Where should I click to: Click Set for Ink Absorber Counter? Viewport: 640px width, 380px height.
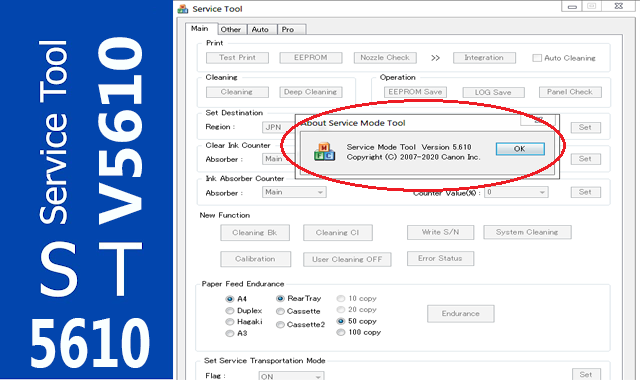tap(585, 192)
